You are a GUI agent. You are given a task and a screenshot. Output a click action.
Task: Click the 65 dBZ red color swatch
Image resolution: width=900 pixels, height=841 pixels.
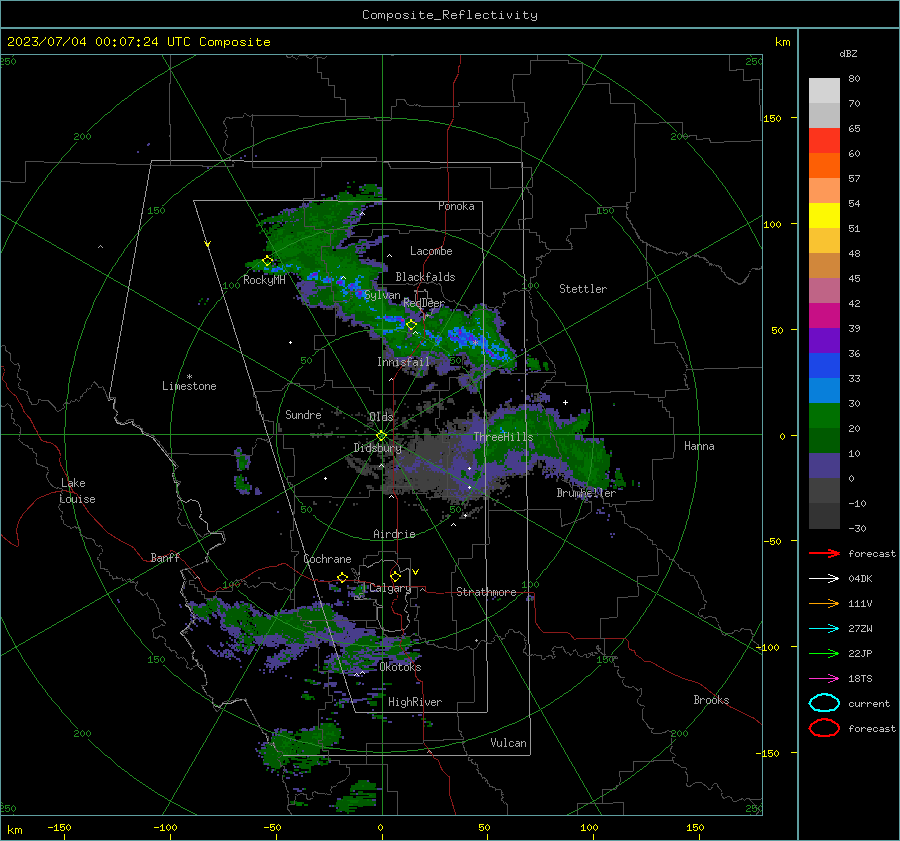point(824,140)
